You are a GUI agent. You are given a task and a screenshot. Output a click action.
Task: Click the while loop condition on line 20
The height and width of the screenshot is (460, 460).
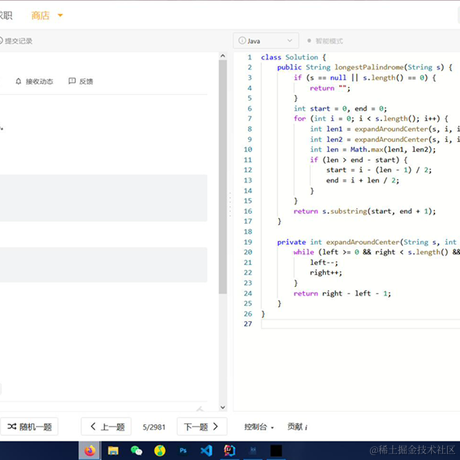pos(377,252)
